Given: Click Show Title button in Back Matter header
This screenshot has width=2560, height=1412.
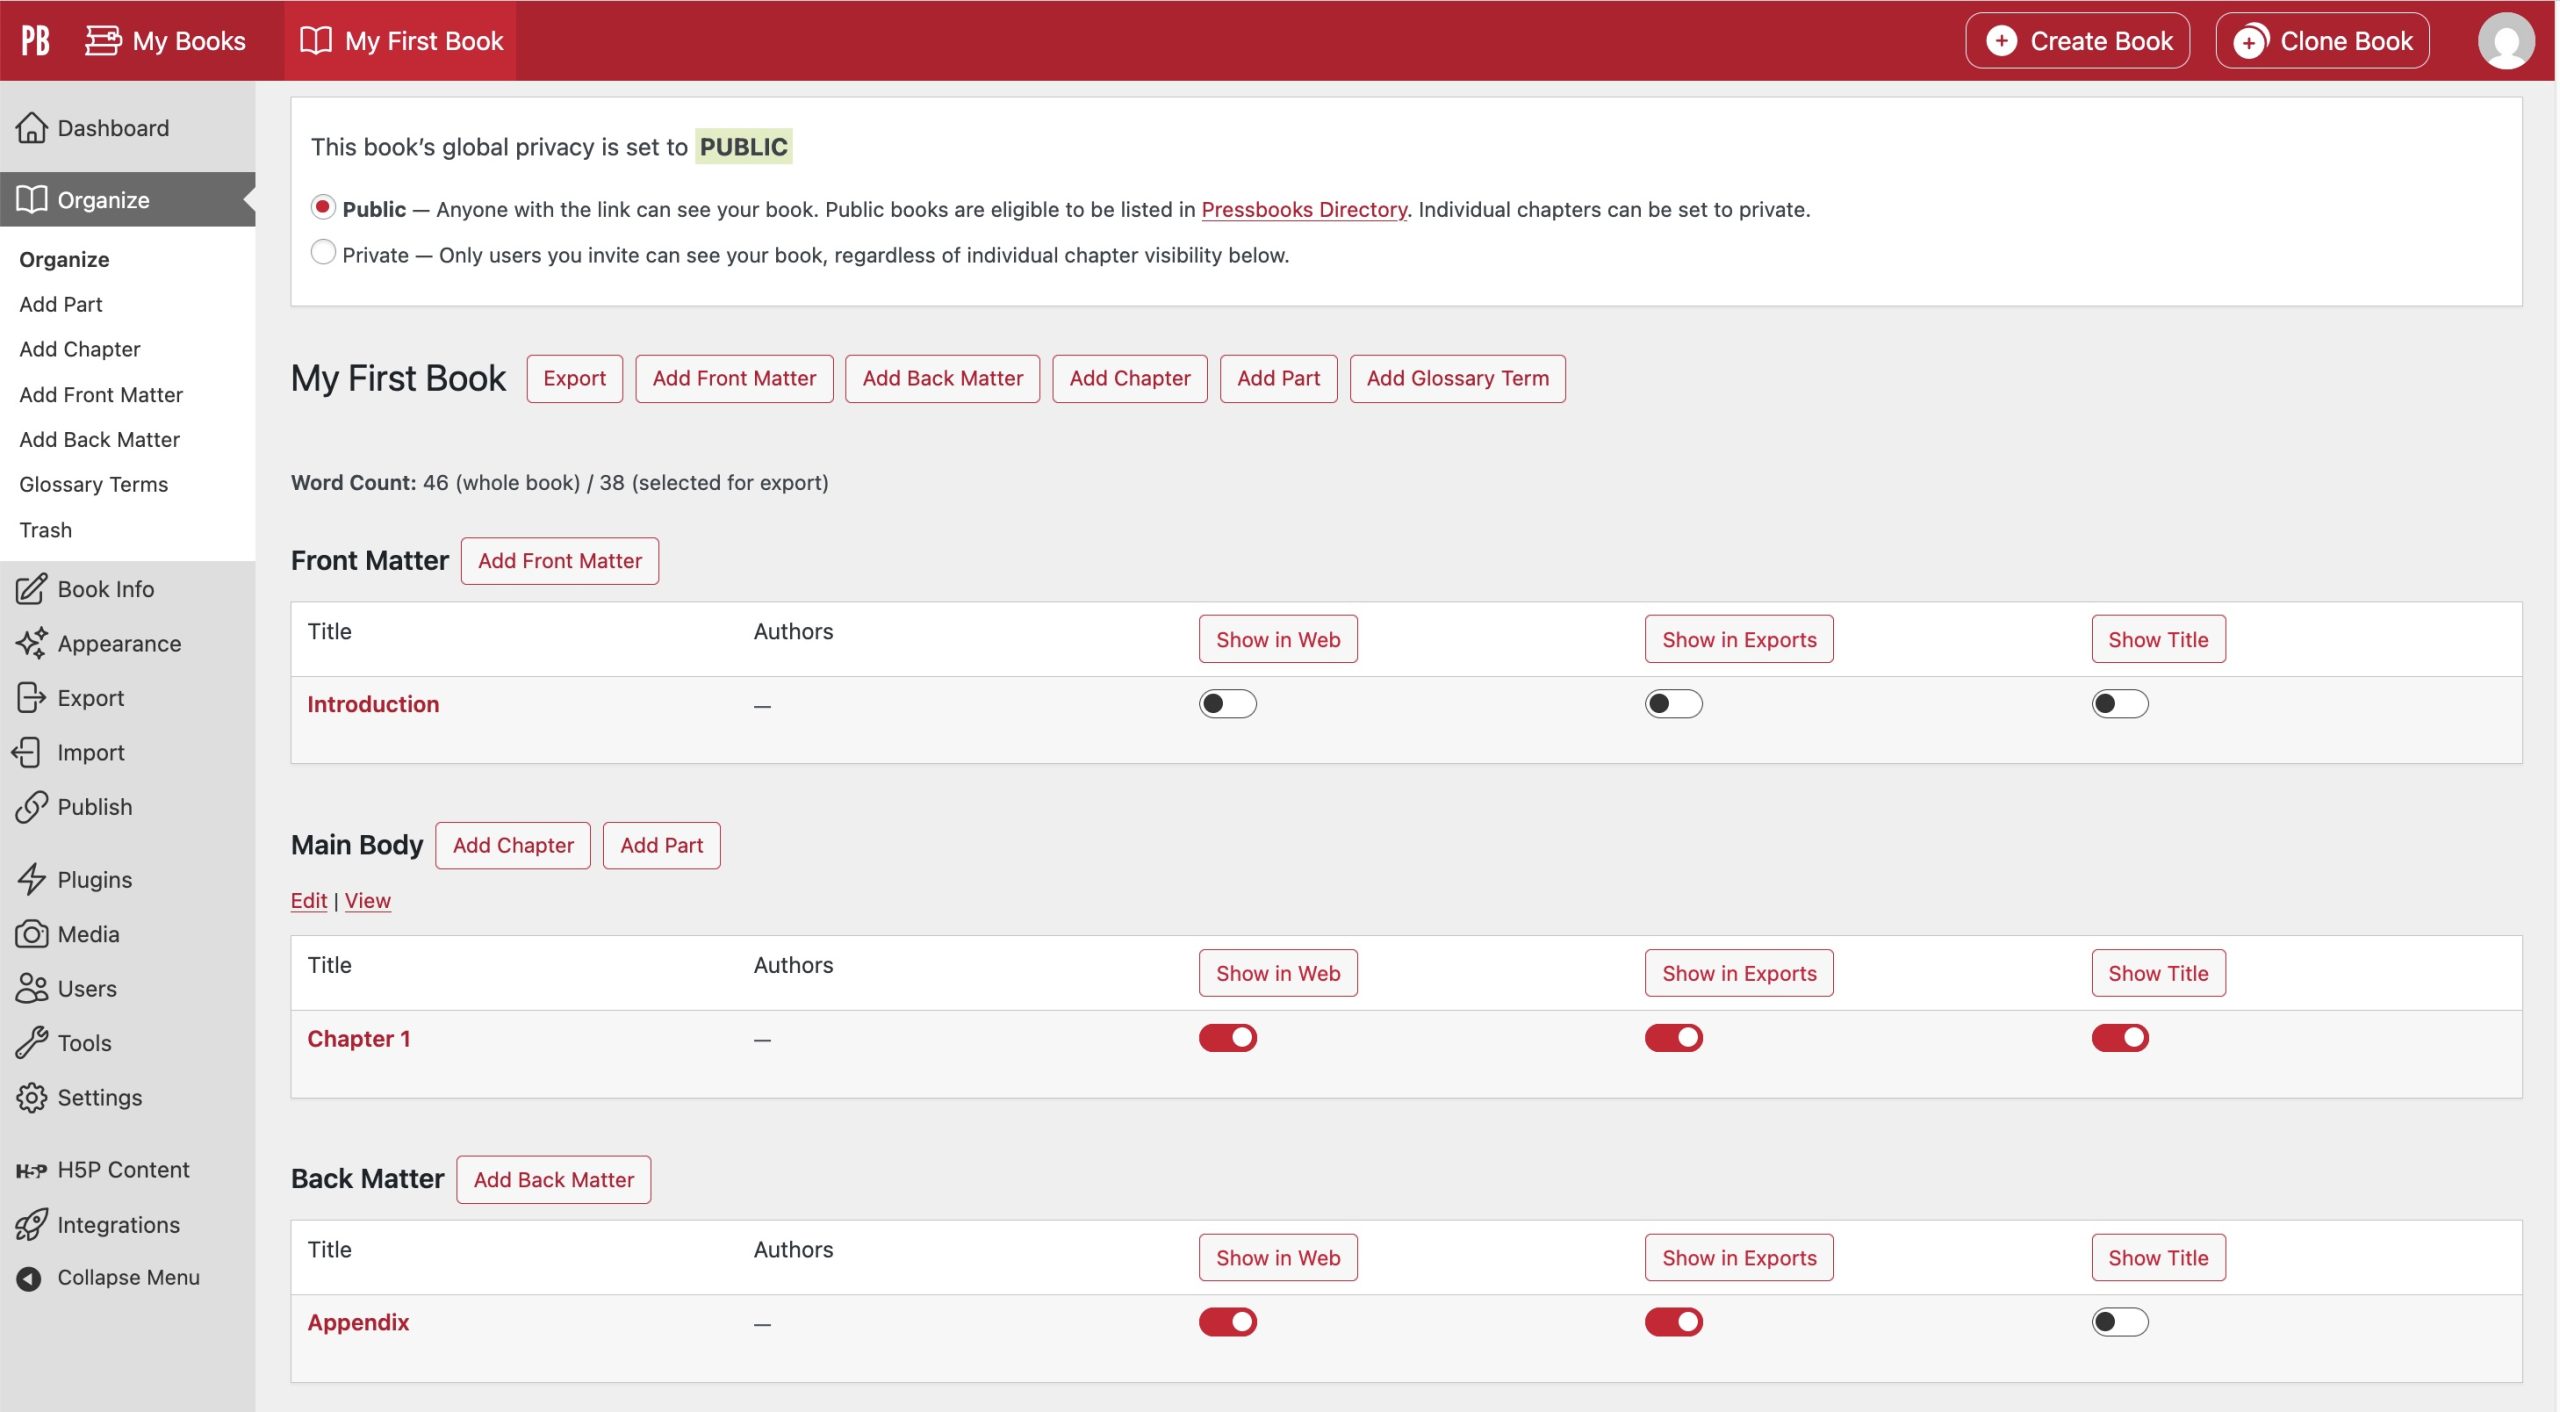Looking at the screenshot, I should click(2158, 1257).
